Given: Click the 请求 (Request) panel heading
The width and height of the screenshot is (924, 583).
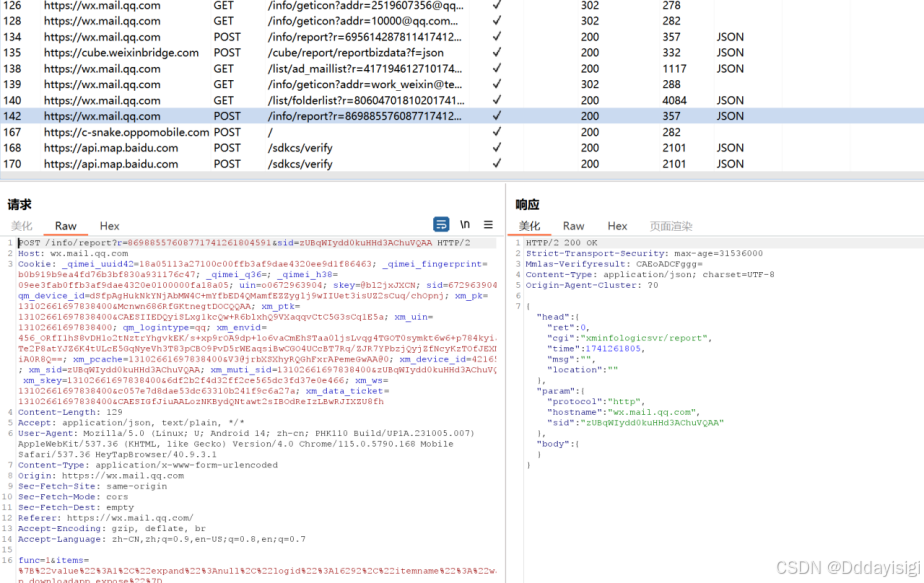Looking at the screenshot, I should point(19,205).
